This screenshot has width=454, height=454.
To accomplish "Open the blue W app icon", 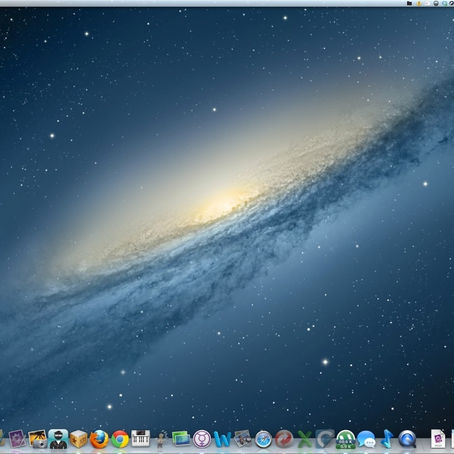I will coord(222,439).
